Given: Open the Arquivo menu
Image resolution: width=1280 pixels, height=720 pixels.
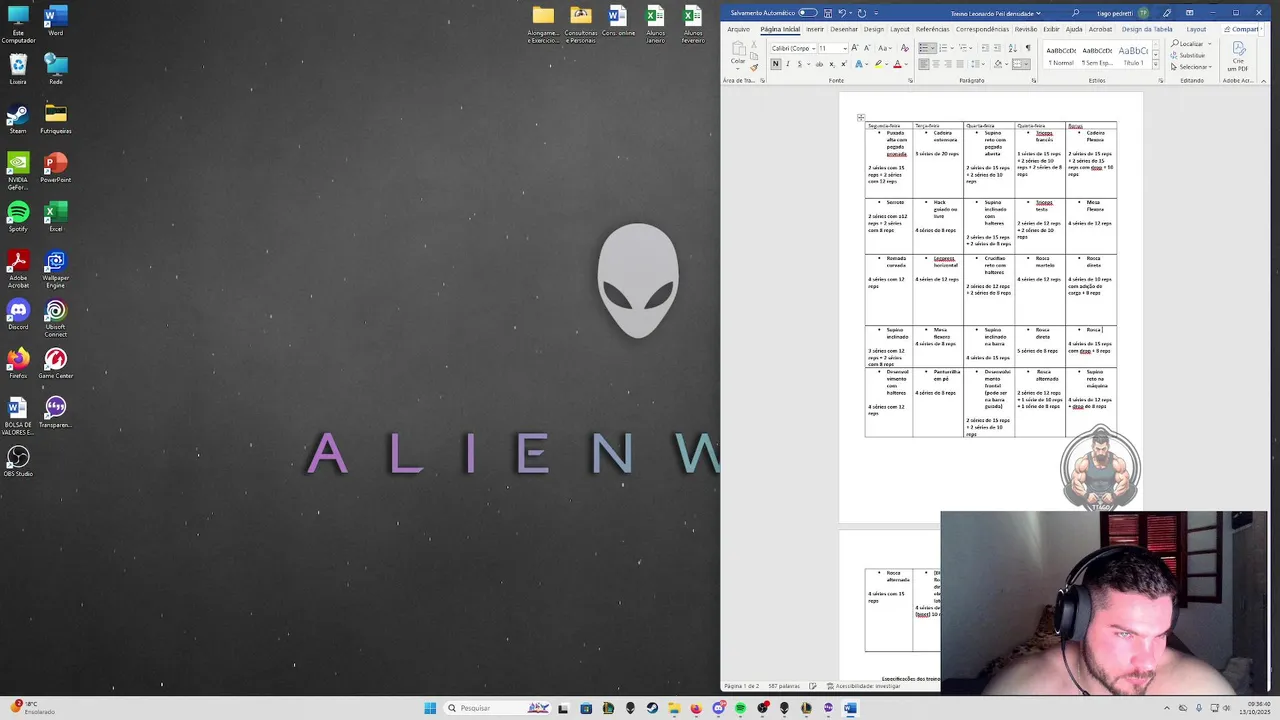Looking at the screenshot, I should click(x=739, y=29).
